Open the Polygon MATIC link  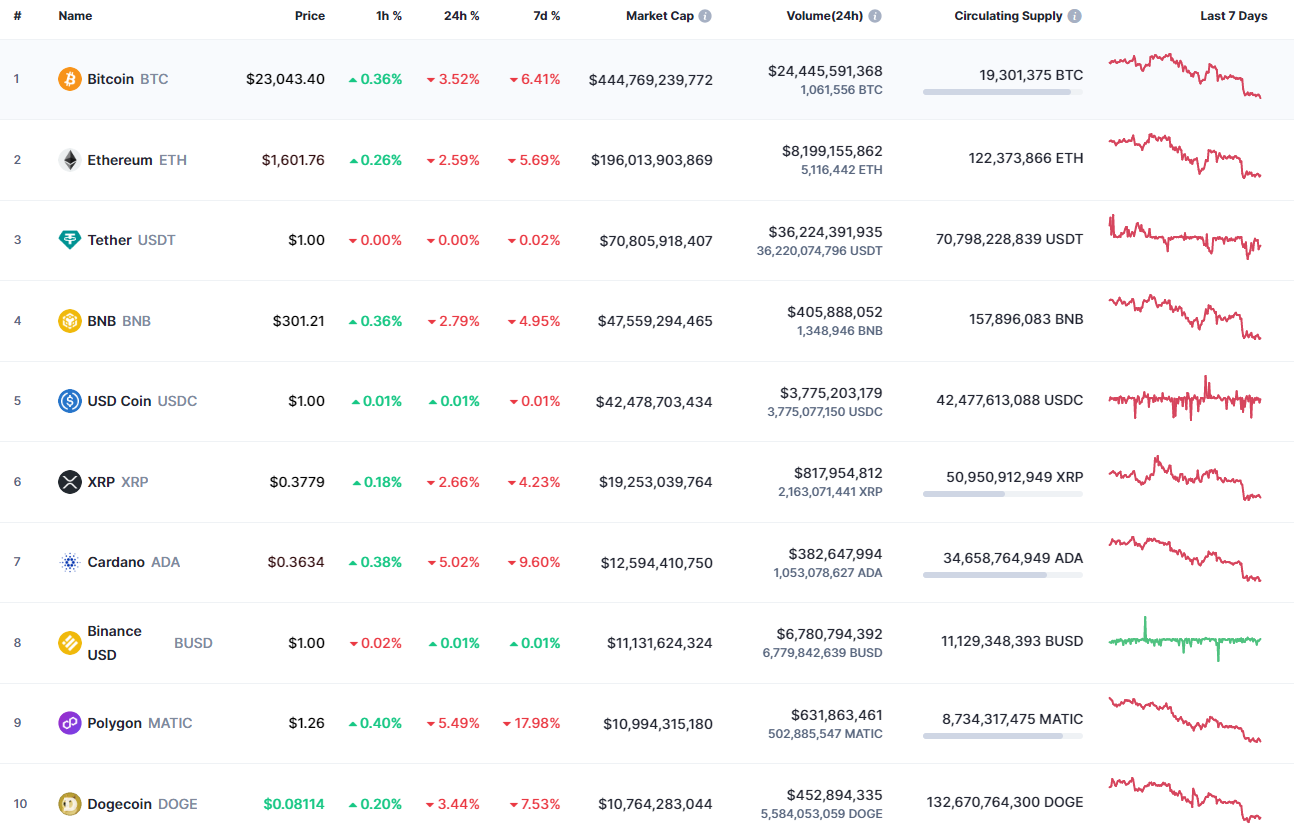(113, 722)
